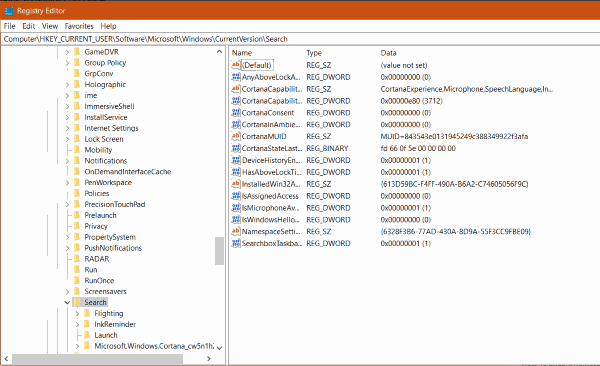Click the tree vertical scrollbar thumb

click(x=219, y=251)
